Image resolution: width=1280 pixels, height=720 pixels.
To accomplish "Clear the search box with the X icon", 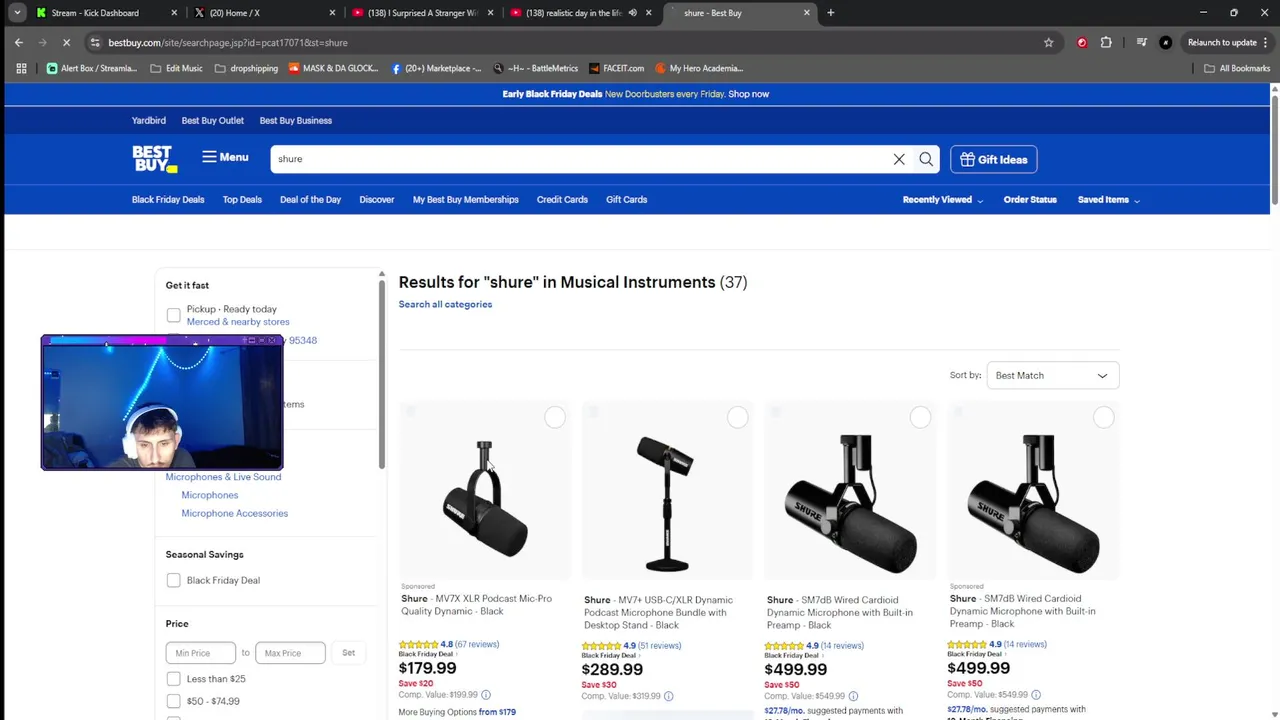I will (899, 159).
